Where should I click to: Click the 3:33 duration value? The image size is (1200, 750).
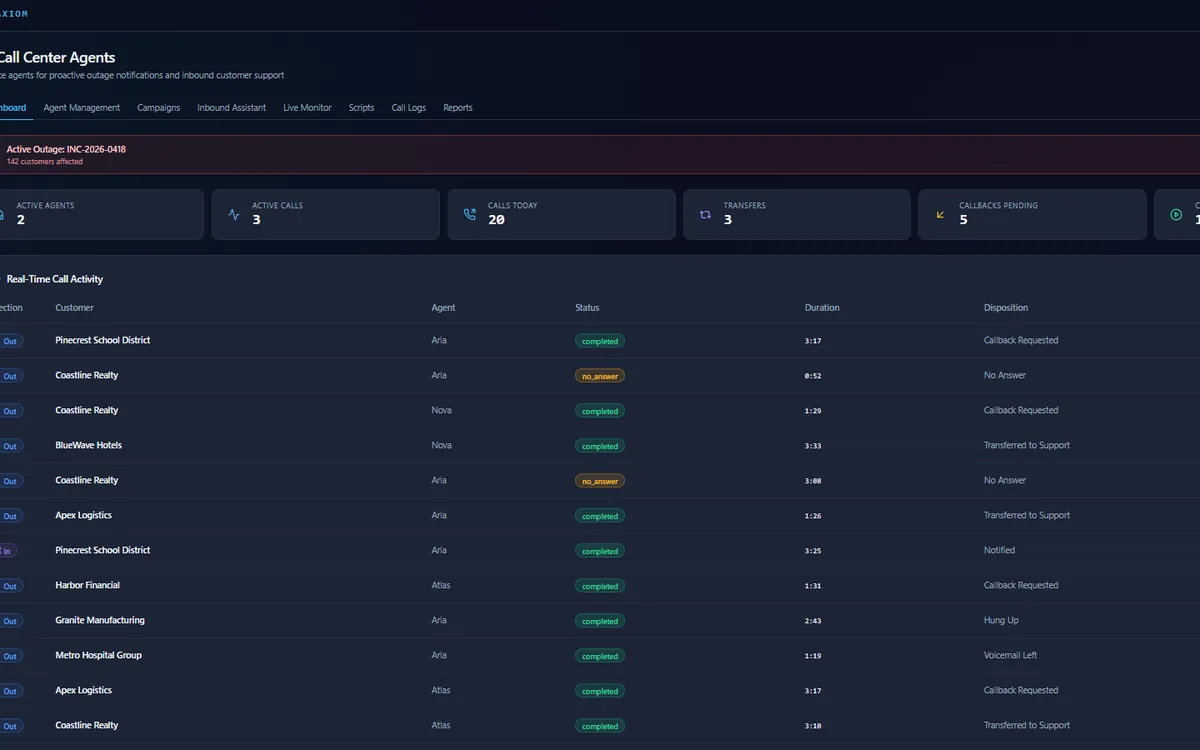(813, 446)
